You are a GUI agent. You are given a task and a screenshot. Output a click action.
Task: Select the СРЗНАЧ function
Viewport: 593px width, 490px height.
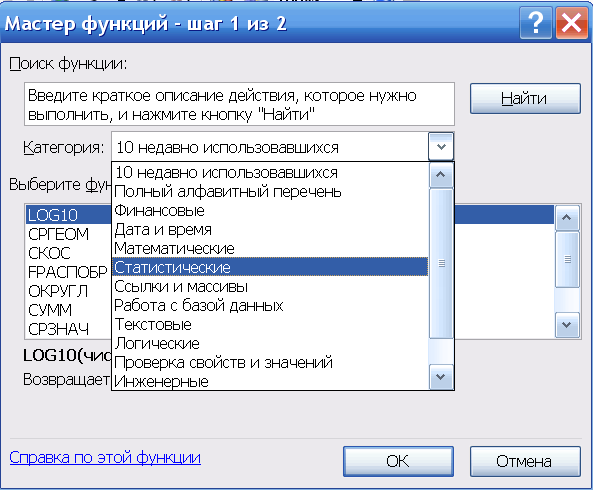(x=69, y=329)
